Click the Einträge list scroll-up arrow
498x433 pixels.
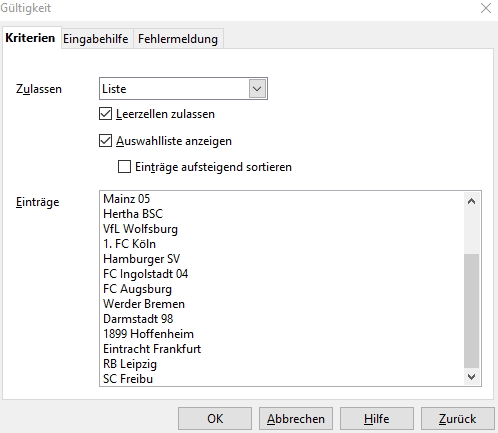471,201
